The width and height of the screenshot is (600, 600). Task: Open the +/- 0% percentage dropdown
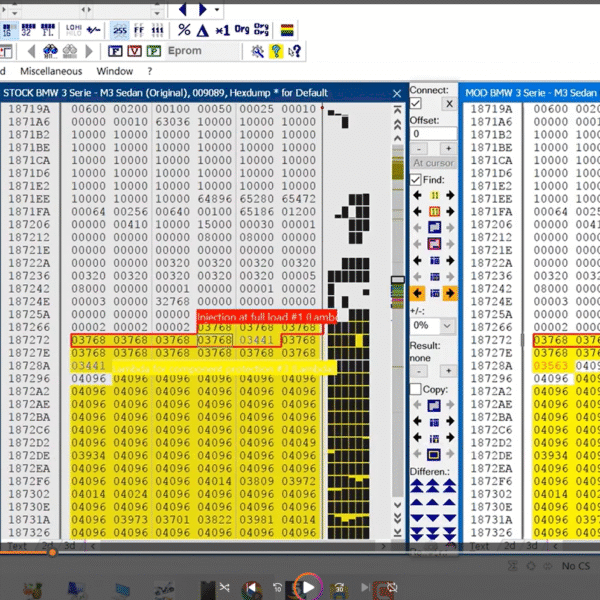[x=446, y=326]
